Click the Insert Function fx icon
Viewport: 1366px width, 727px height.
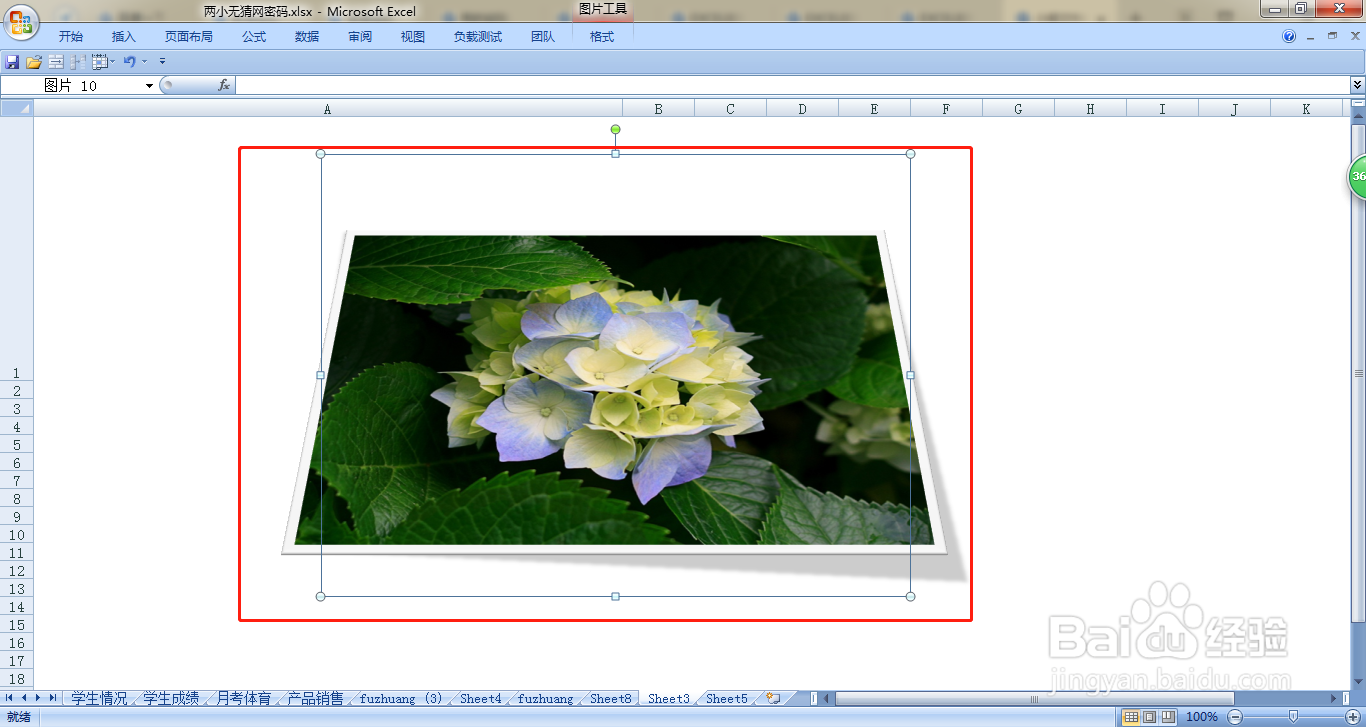click(x=224, y=85)
